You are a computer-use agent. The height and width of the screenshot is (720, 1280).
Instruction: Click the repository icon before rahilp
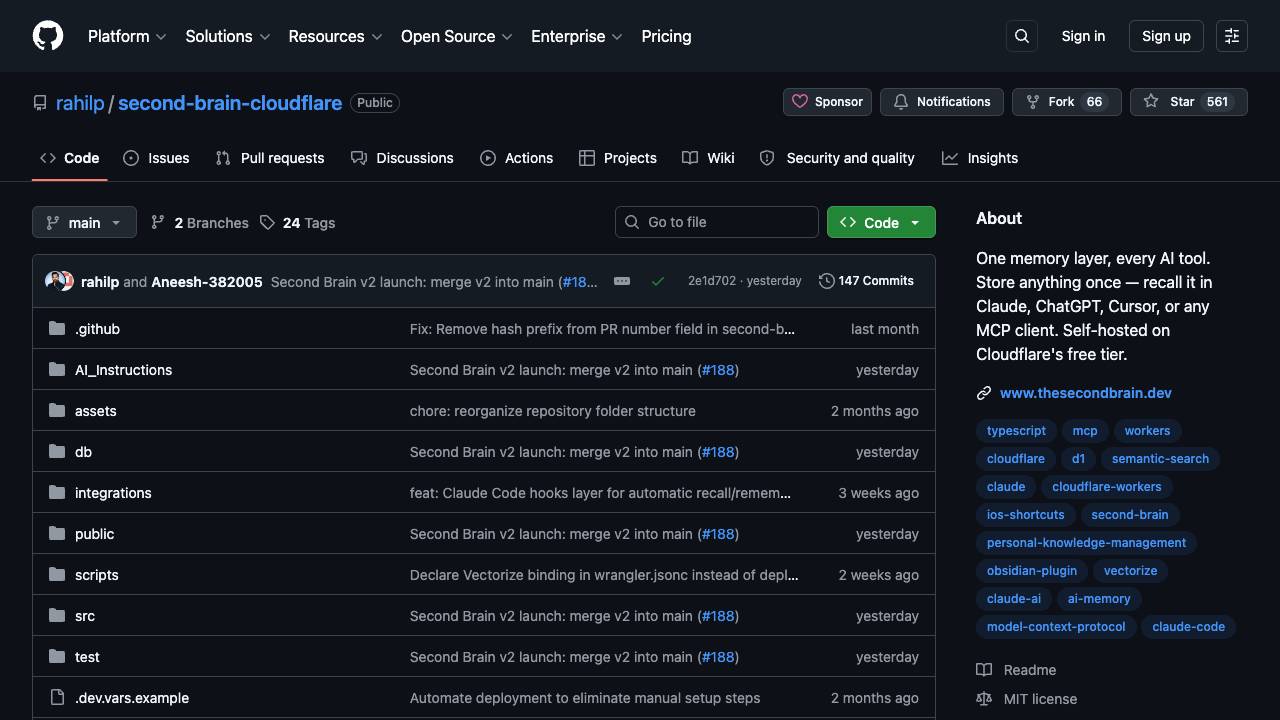(x=40, y=103)
